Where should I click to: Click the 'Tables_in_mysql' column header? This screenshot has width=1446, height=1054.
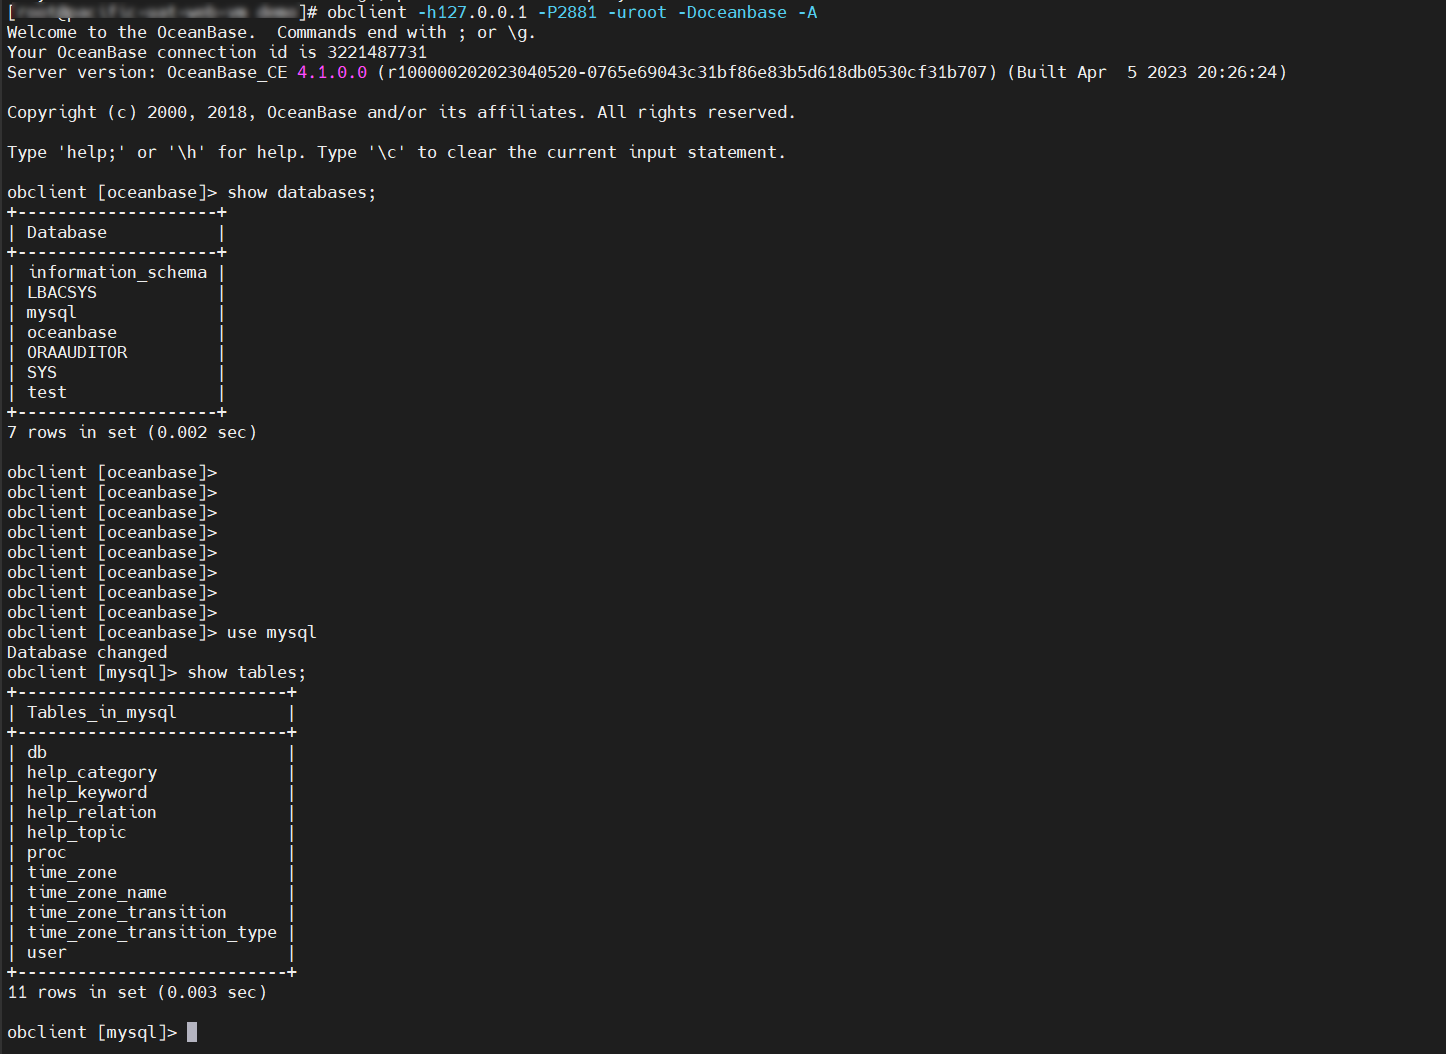tap(102, 712)
